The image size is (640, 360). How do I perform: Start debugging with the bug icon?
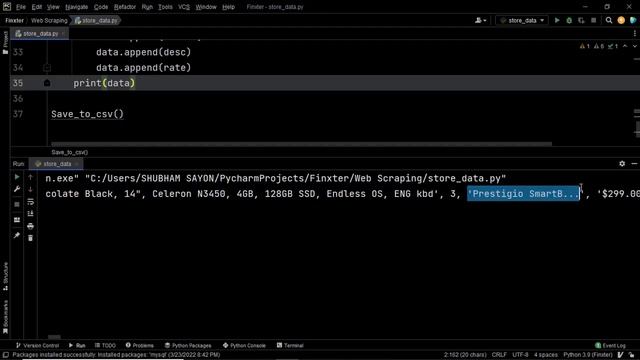pos(569,20)
